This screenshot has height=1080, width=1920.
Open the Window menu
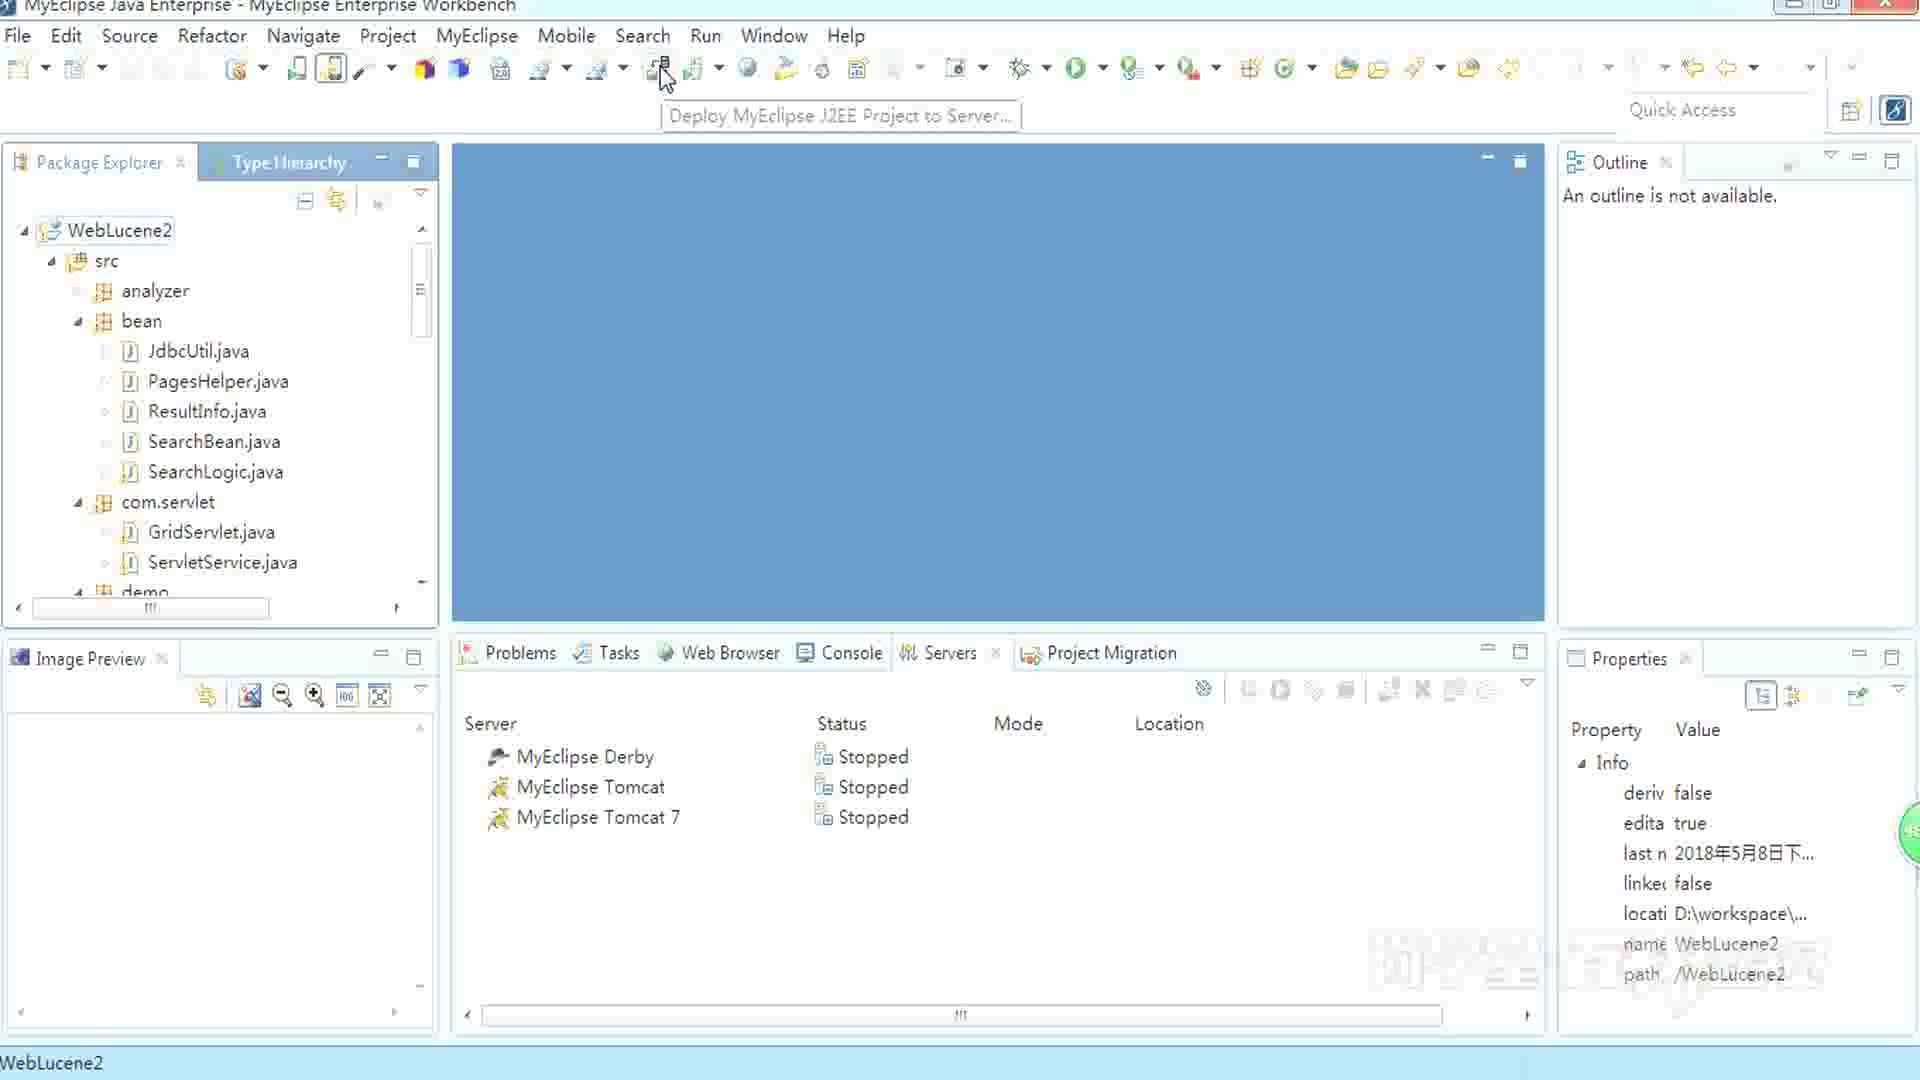(x=774, y=35)
